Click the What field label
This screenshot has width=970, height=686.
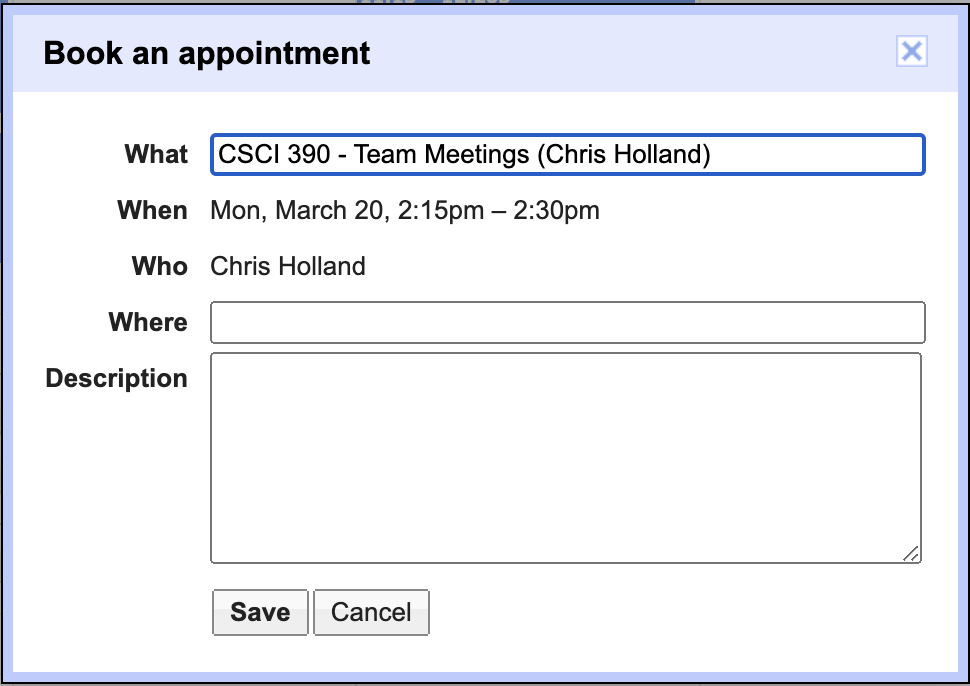pyautogui.click(x=156, y=155)
